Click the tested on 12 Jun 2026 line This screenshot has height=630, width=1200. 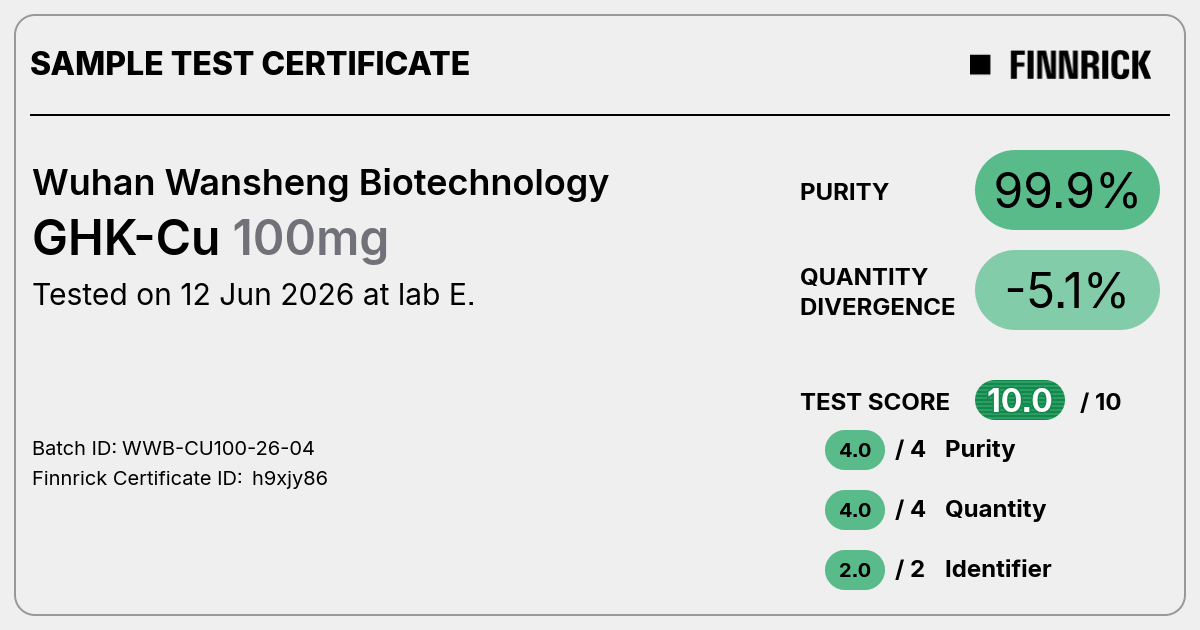(254, 295)
